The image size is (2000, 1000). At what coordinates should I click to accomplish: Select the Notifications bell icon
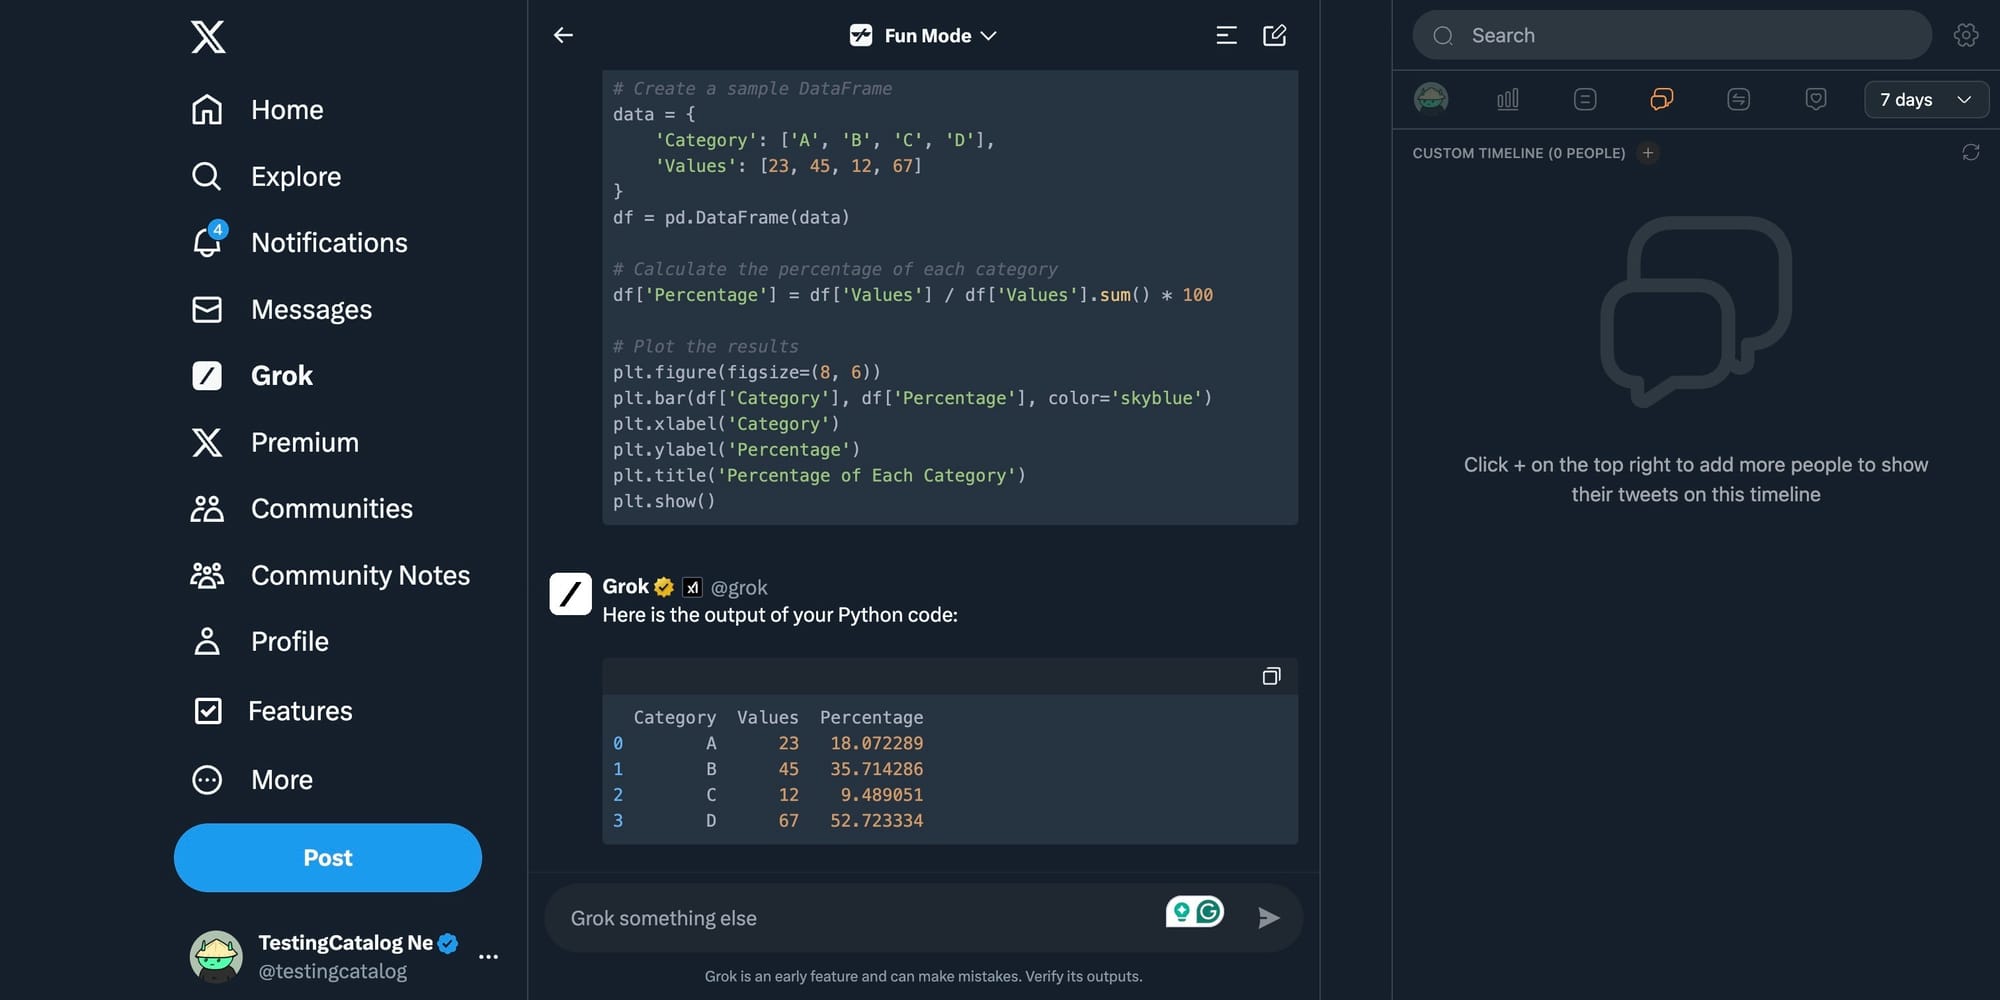point(207,242)
